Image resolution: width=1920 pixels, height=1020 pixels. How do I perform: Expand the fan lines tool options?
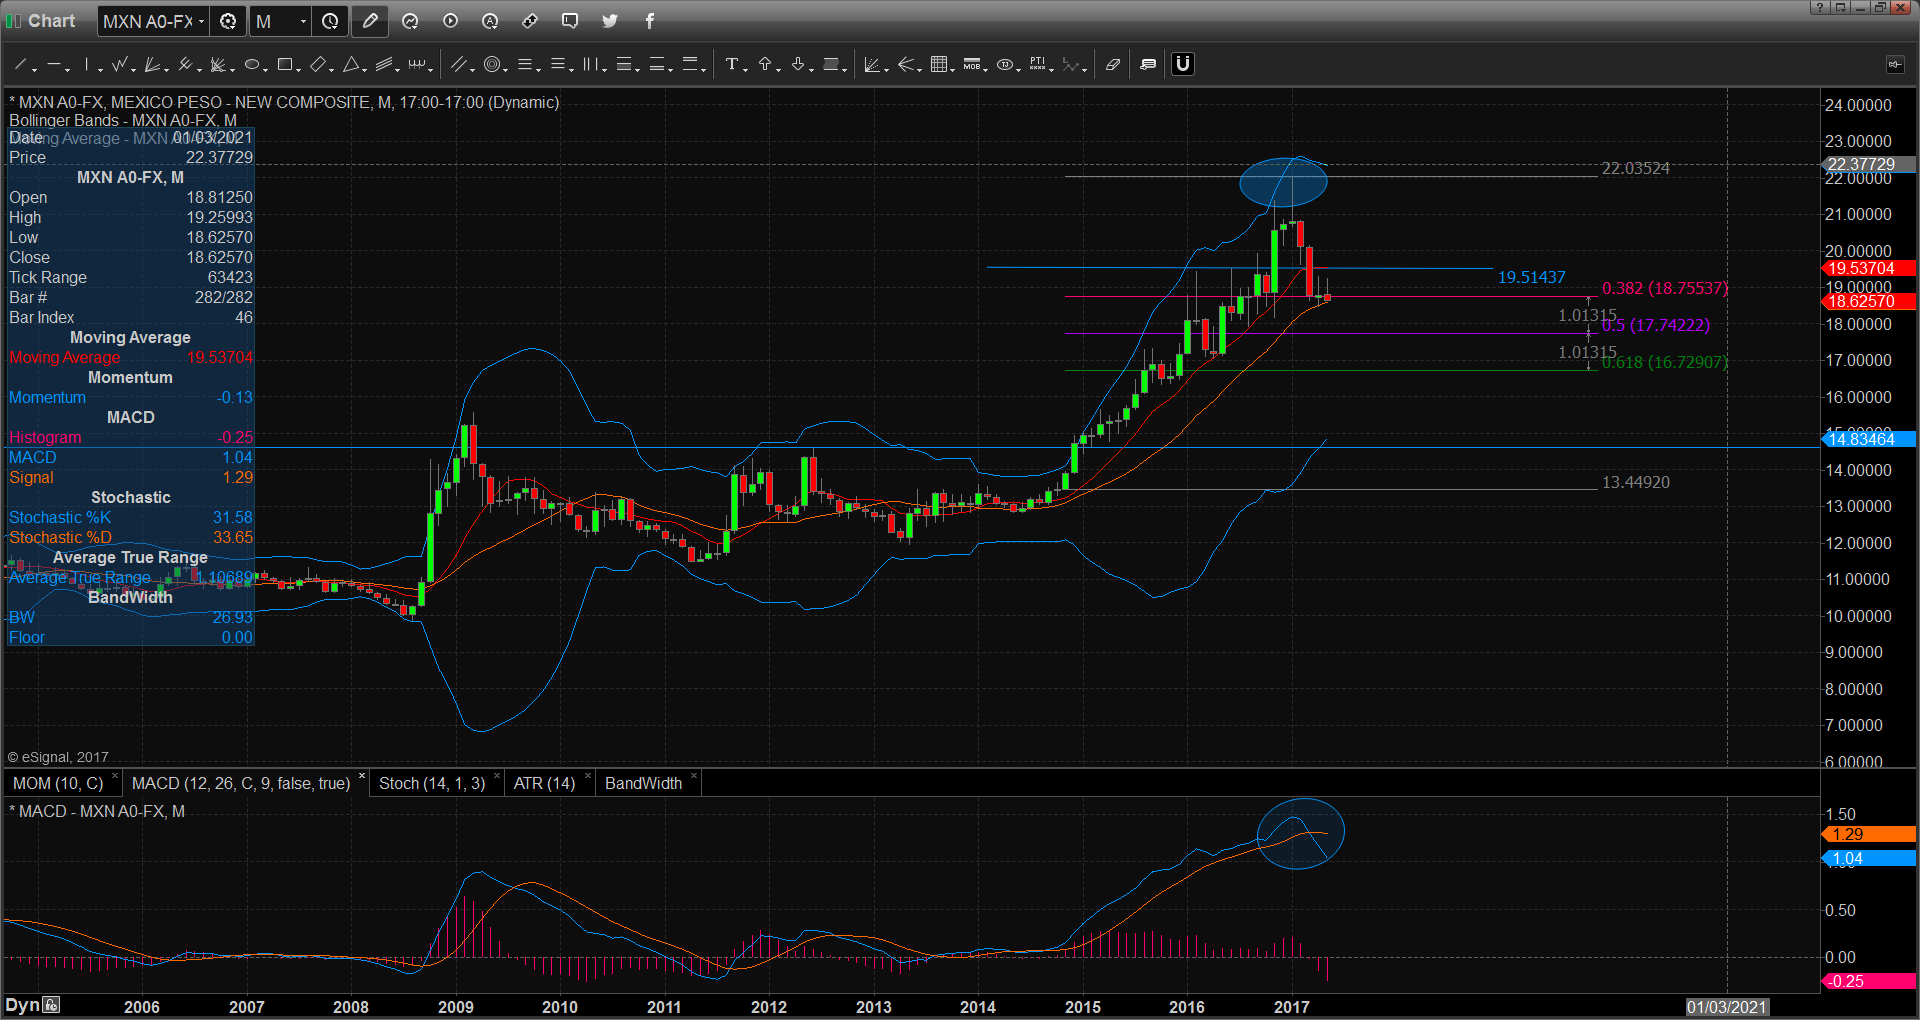pos(166,69)
